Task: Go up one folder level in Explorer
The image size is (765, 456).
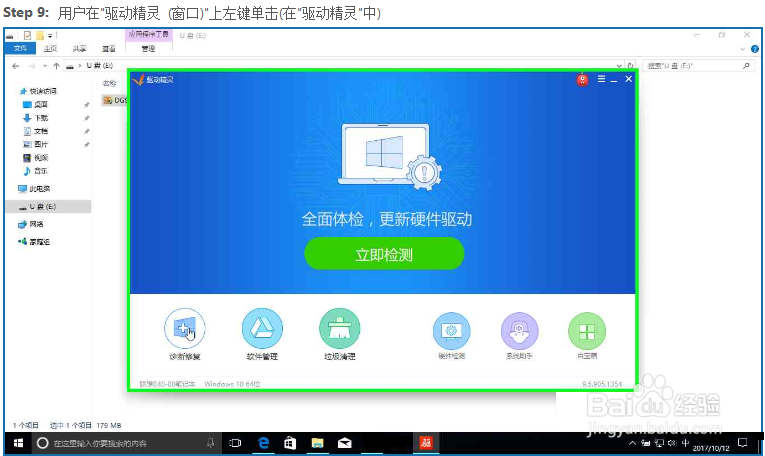Action: 57,66
